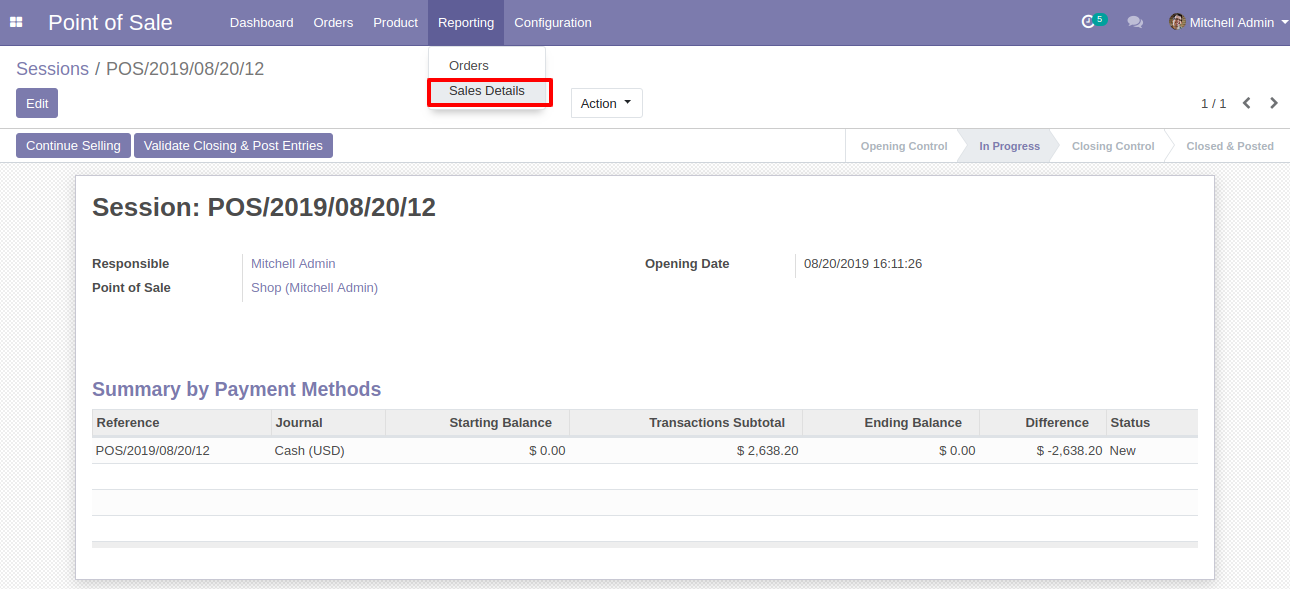Screen dimensions: 1290x589
Task: Open the Shop (Mitchell Admin) link
Action: [x=314, y=288]
